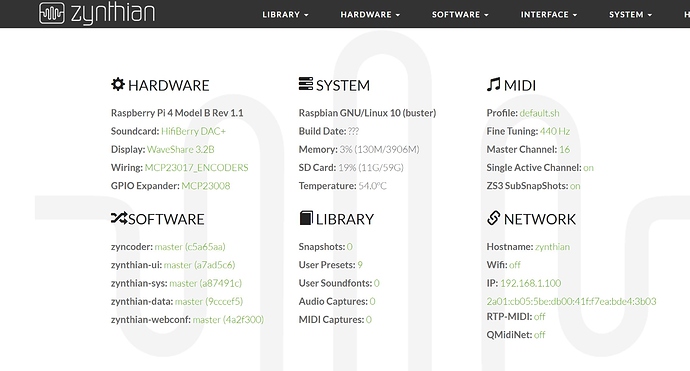
Task: Open the LIBRARY section heading
Action: tap(345, 219)
